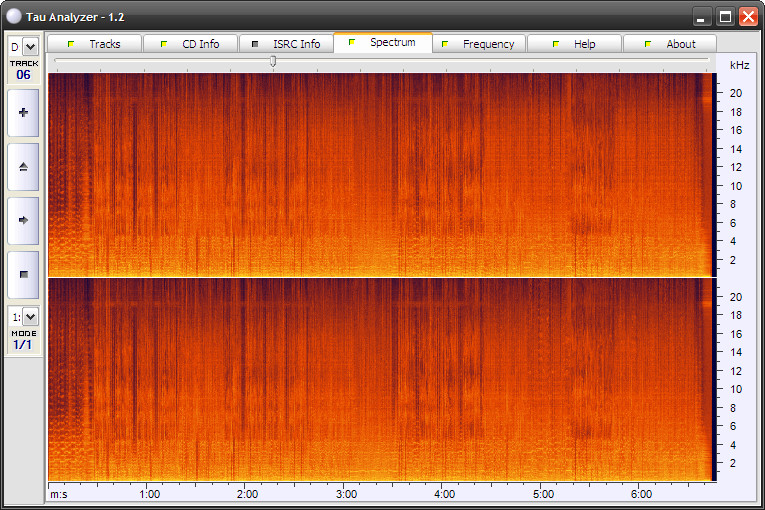Click the plus button in left sidebar
This screenshot has width=765, height=510.
click(23, 113)
